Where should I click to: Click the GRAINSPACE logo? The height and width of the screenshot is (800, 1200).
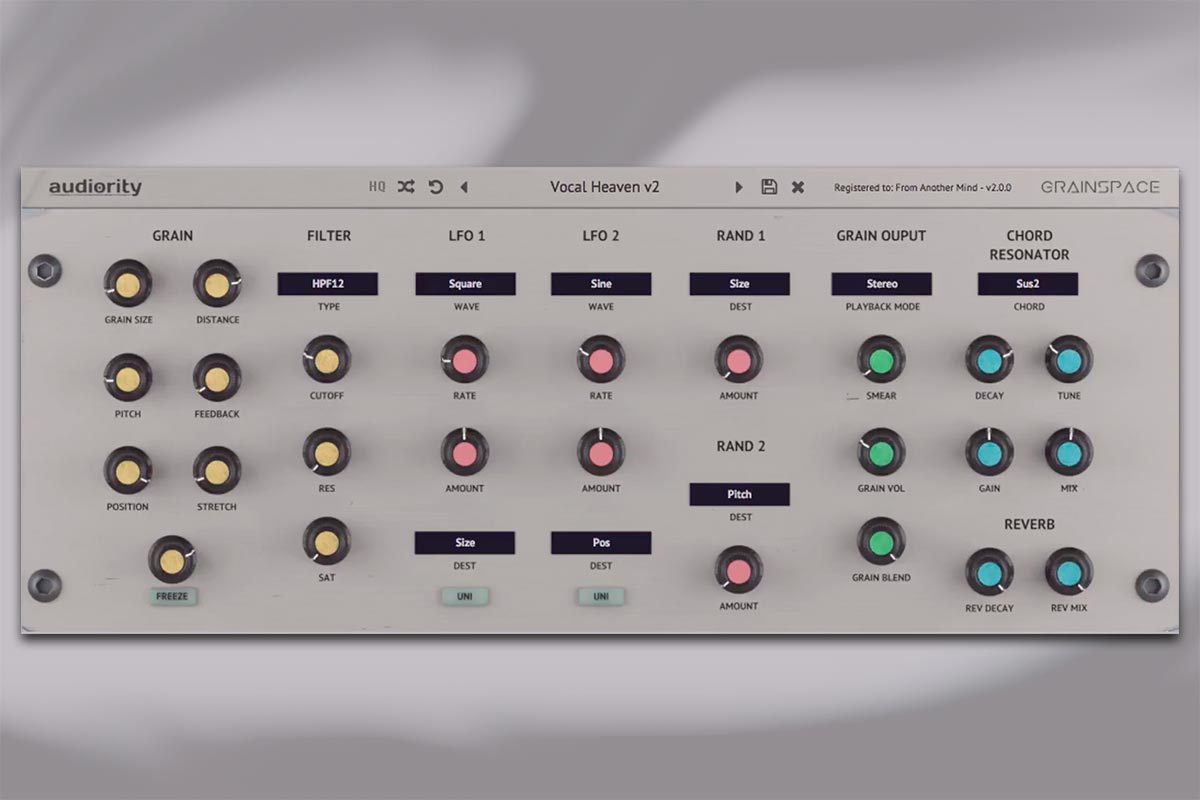1100,187
